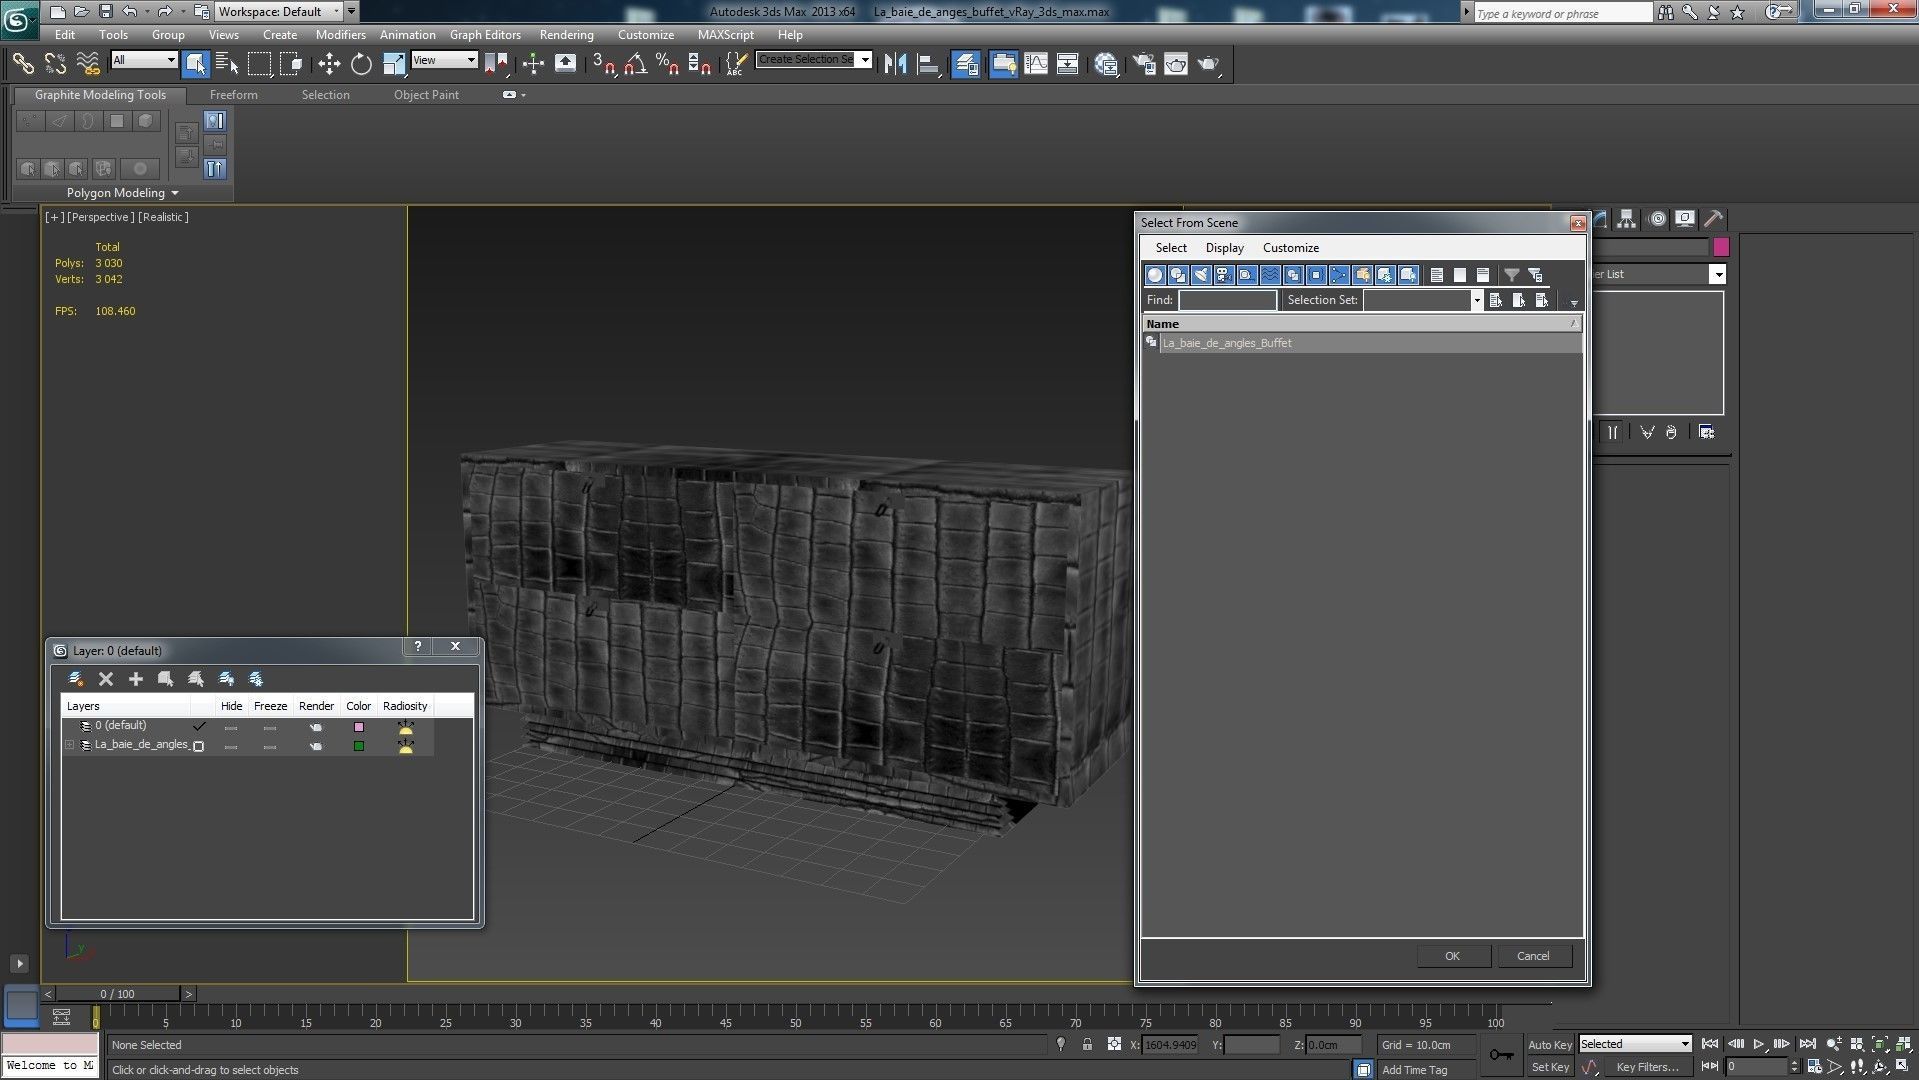Create new layer with plus icon

(x=136, y=679)
